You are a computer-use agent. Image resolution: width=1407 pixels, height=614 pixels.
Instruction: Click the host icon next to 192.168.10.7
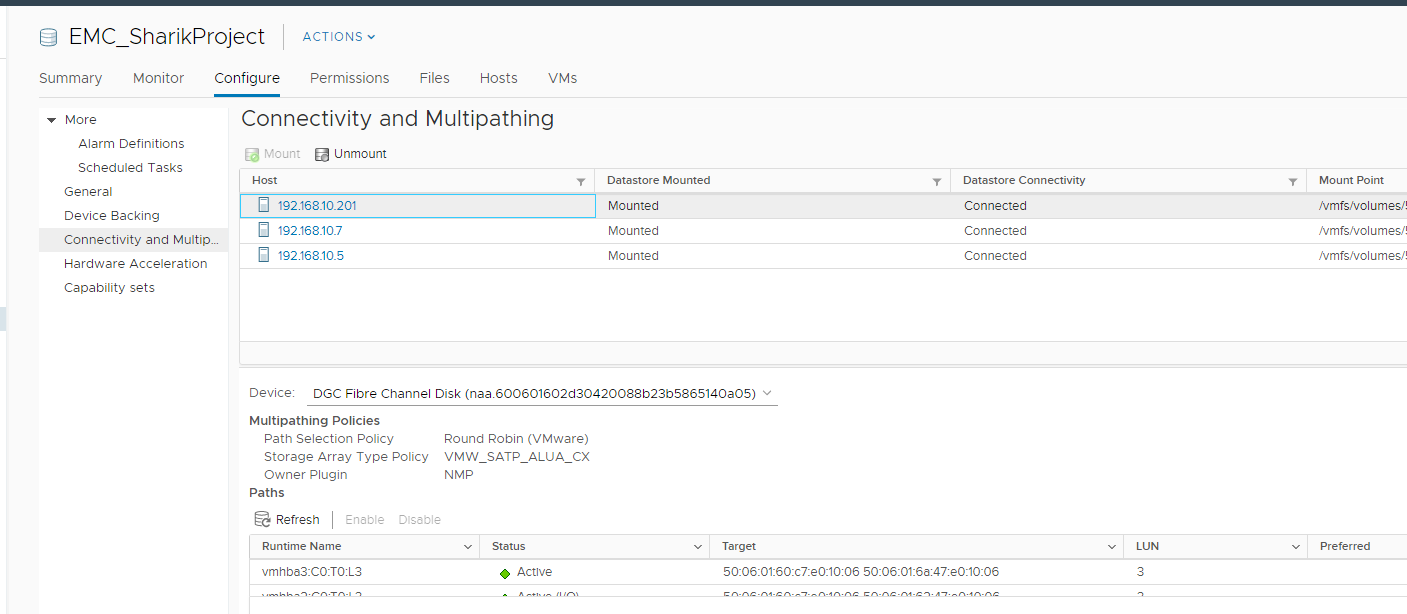point(263,230)
